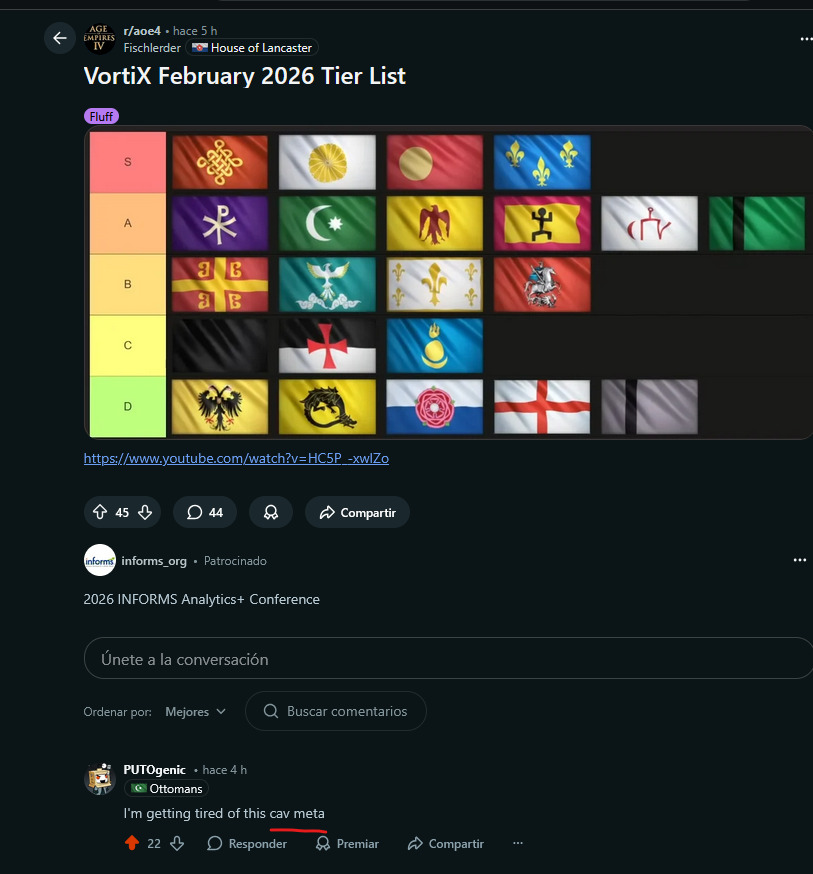Open the post's 44 comments
Screen dimensions: 813x874
click(x=204, y=512)
